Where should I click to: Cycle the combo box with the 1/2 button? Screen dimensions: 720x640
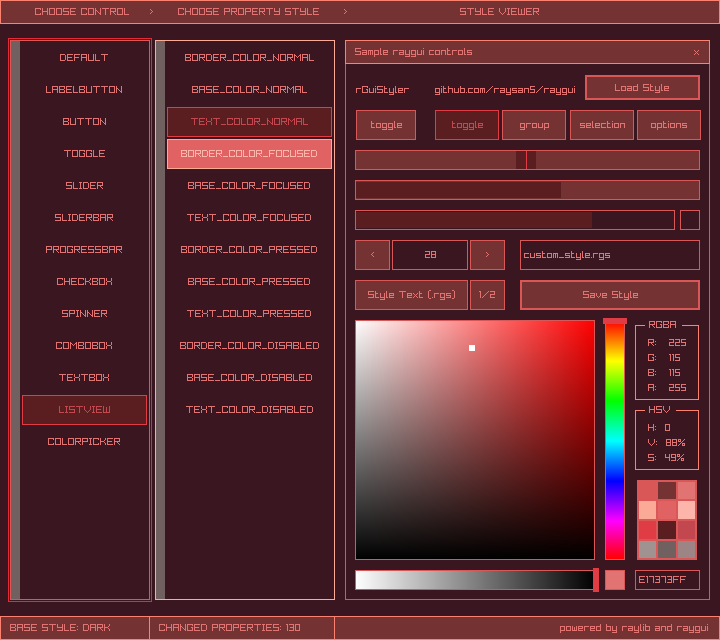coord(487,295)
